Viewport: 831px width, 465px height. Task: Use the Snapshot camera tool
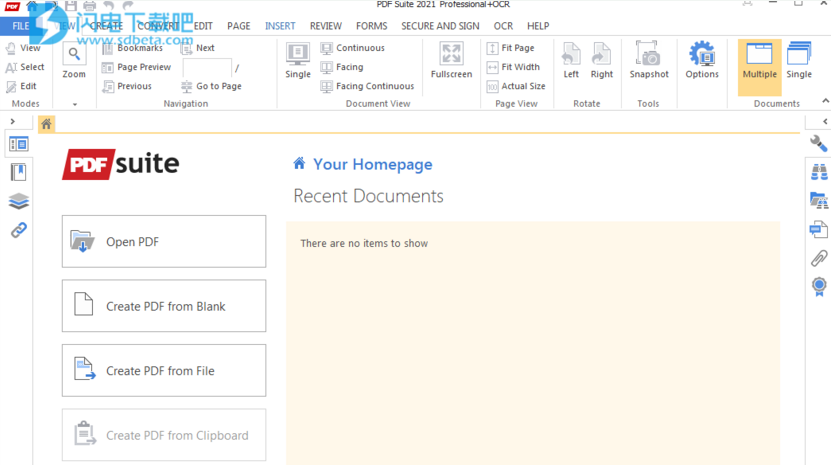pos(649,61)
